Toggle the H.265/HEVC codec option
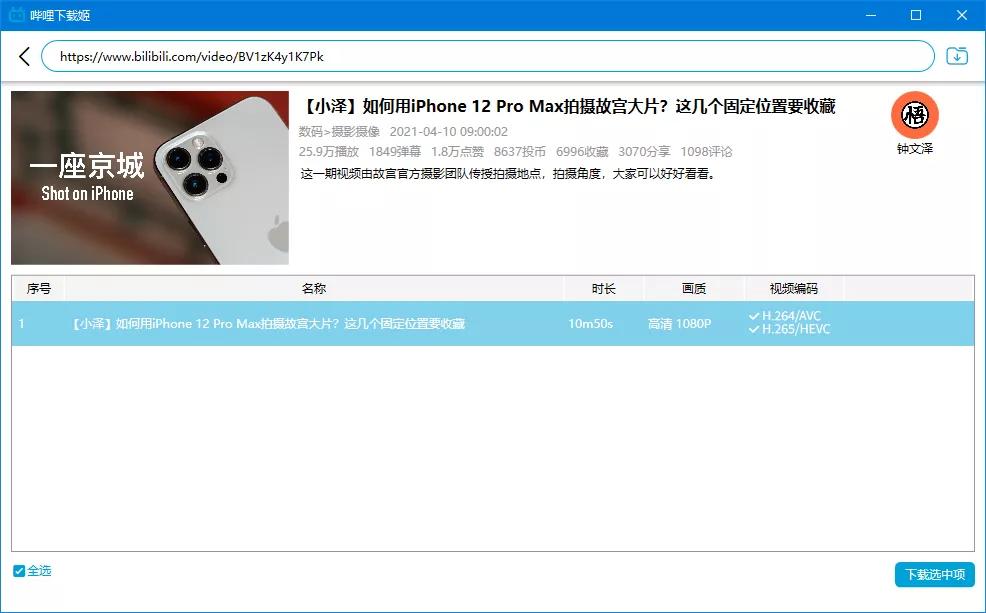The width and height of the screenshot is (986, 613). 790,329
